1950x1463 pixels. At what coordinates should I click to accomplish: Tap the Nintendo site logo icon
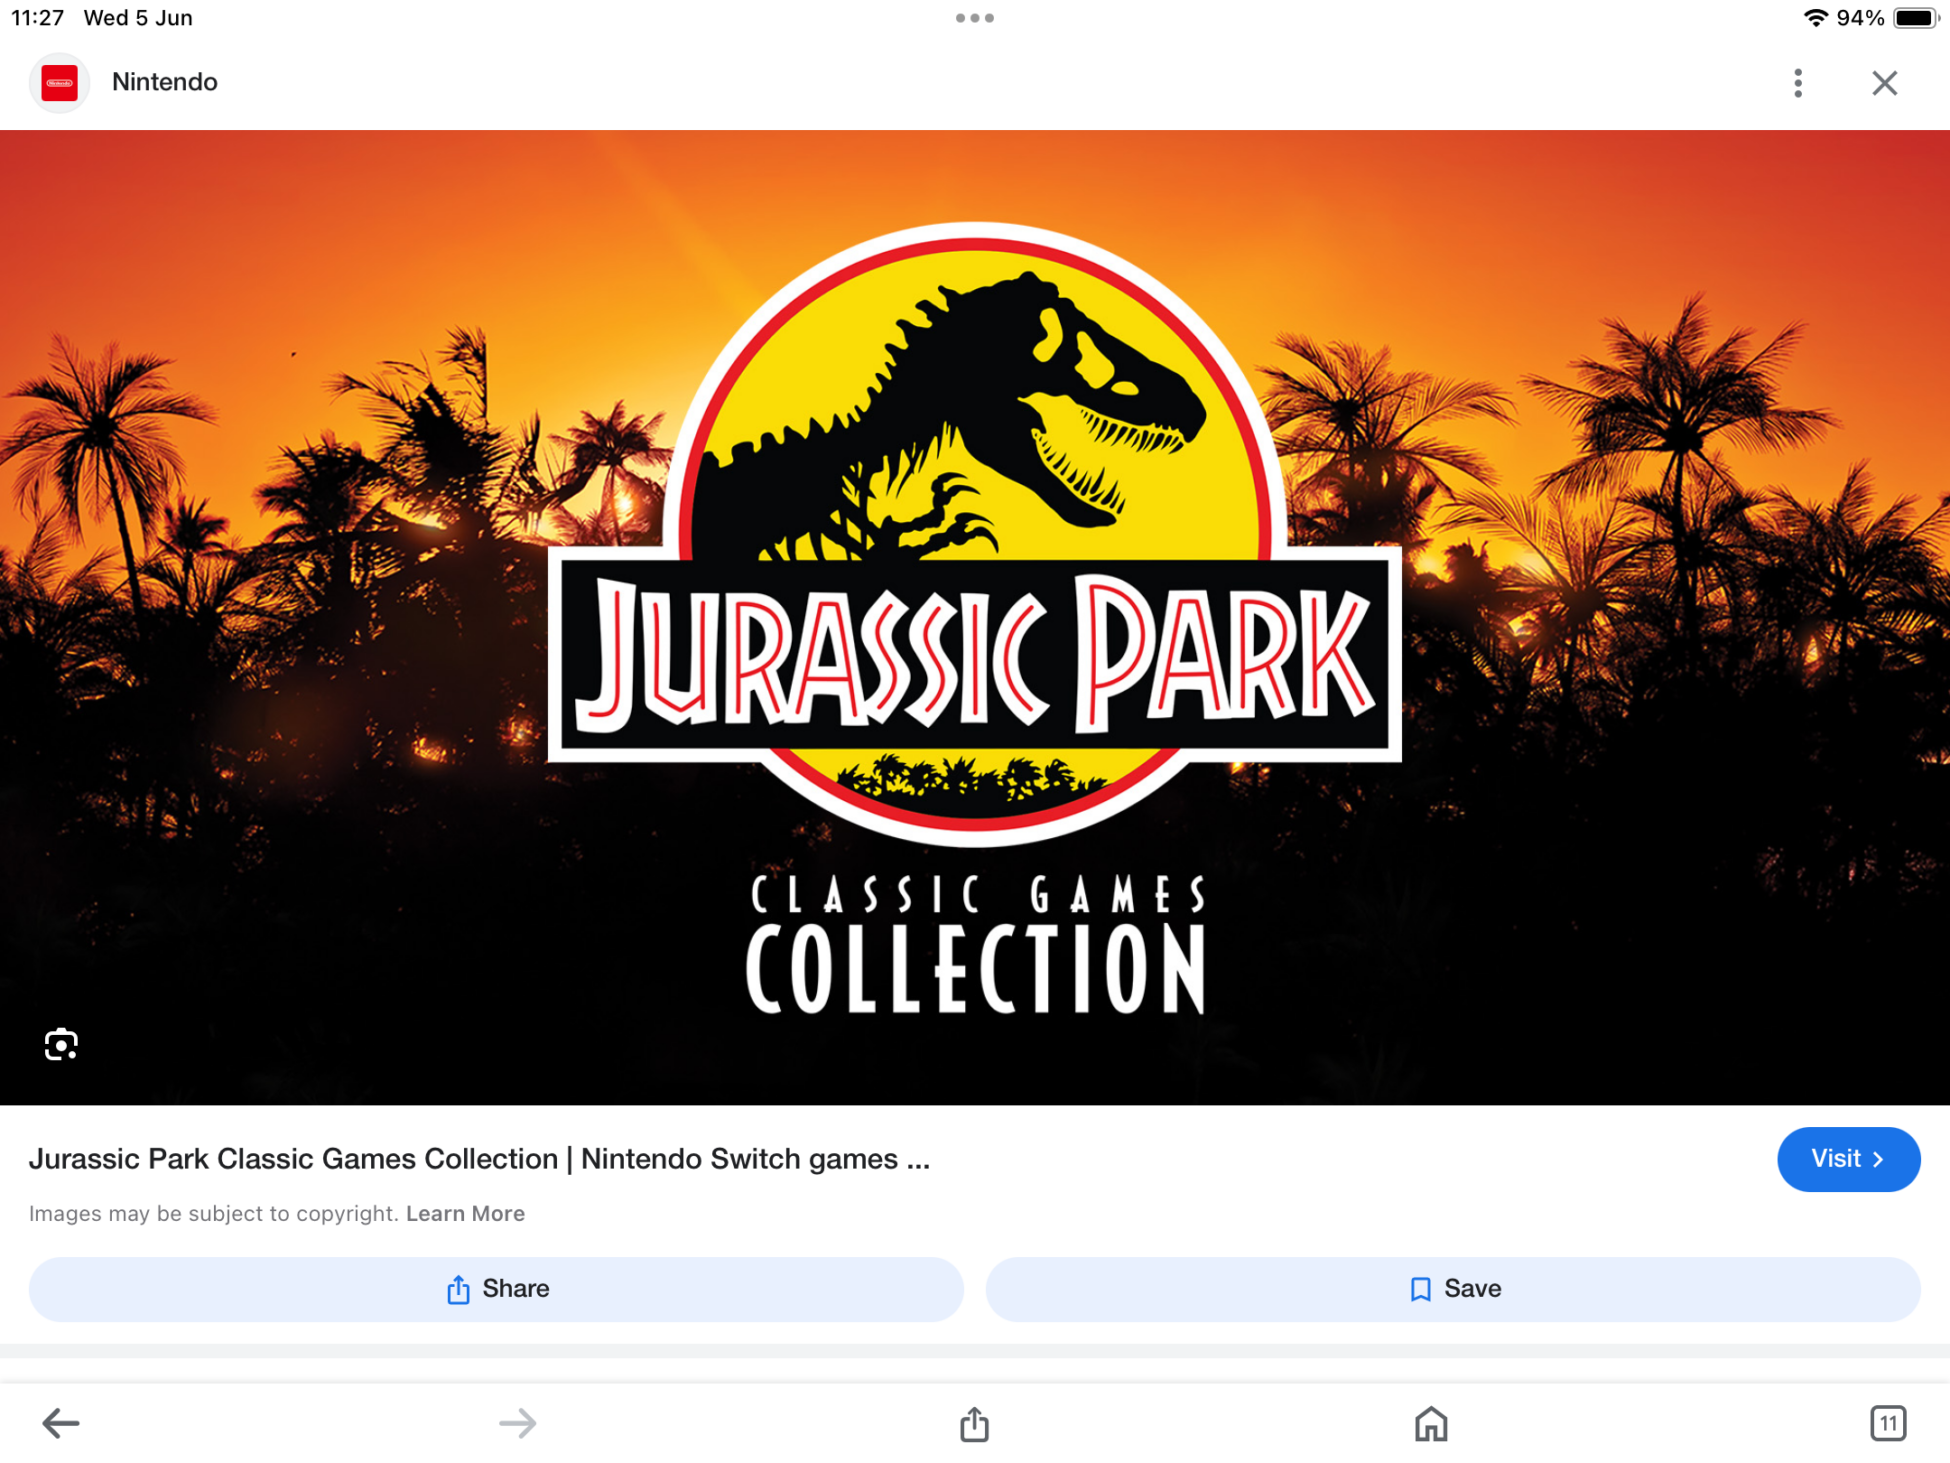pyautogui.click(x=59, y=83)
